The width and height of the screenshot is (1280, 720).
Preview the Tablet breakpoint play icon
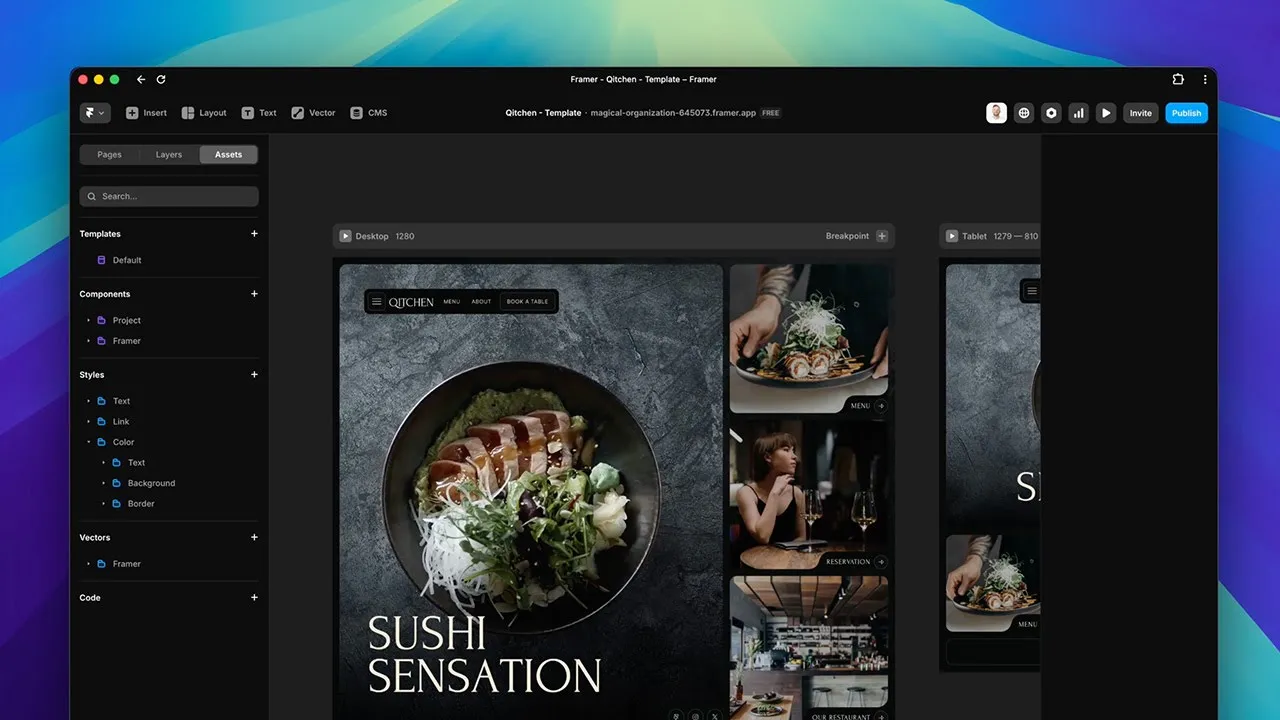951,236
